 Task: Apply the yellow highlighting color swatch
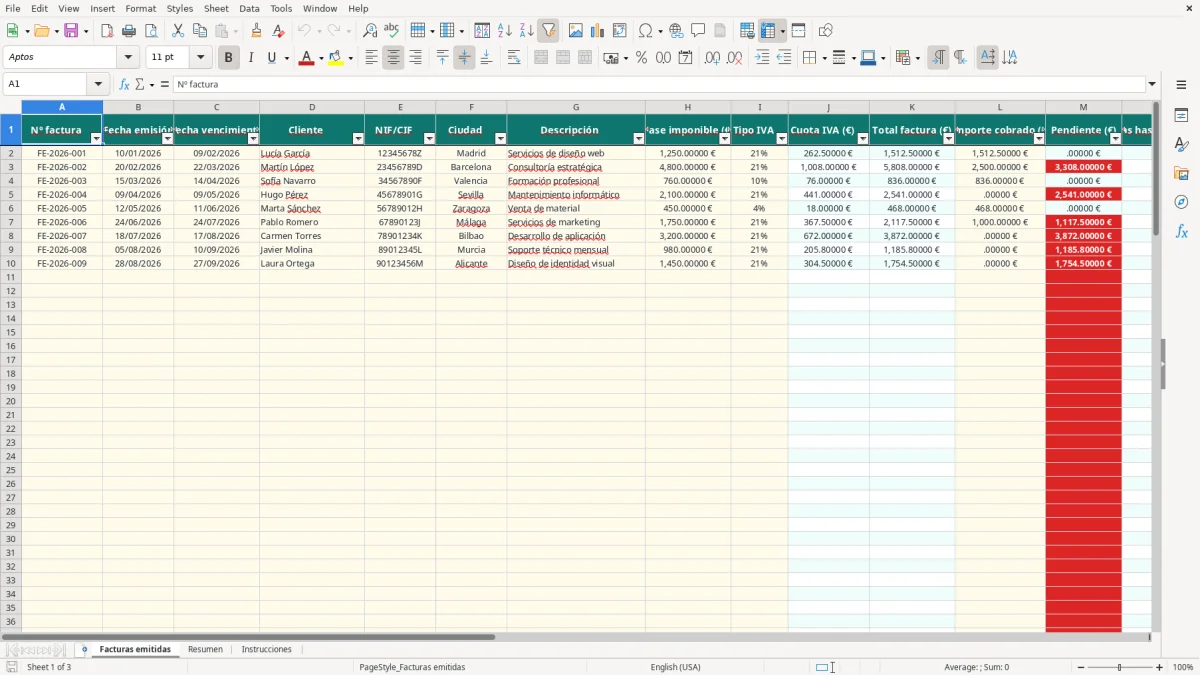click(x=336, y=58)
